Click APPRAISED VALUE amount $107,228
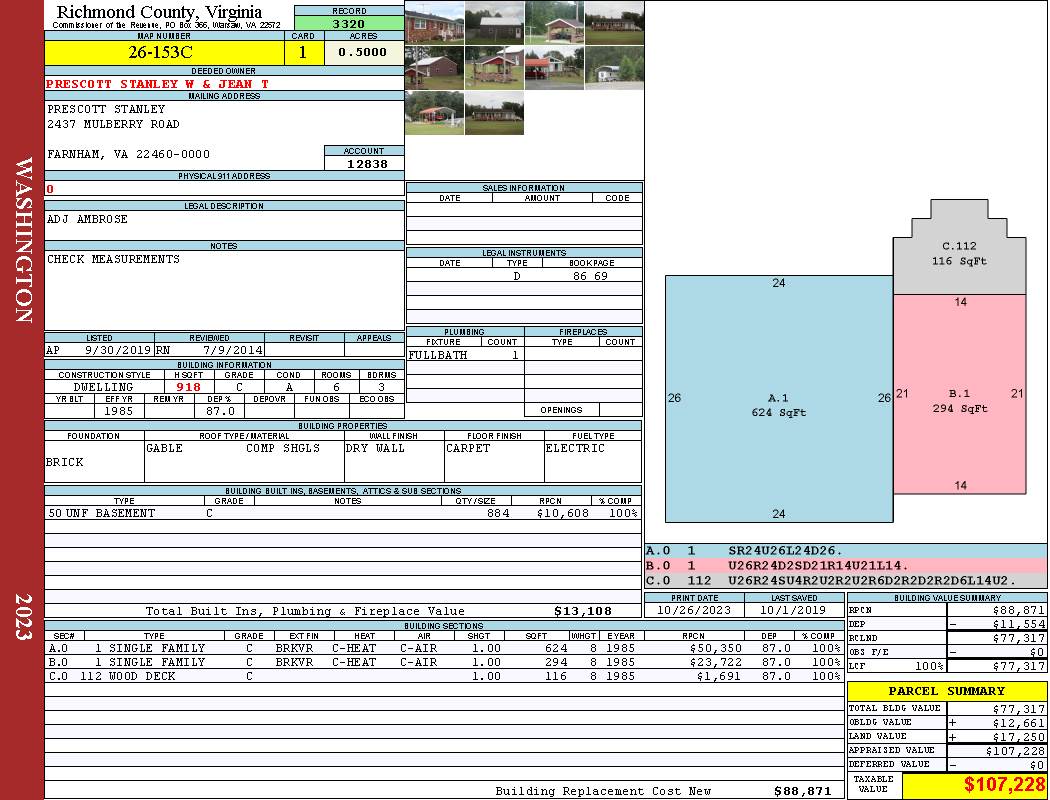 coord(1015,751)
